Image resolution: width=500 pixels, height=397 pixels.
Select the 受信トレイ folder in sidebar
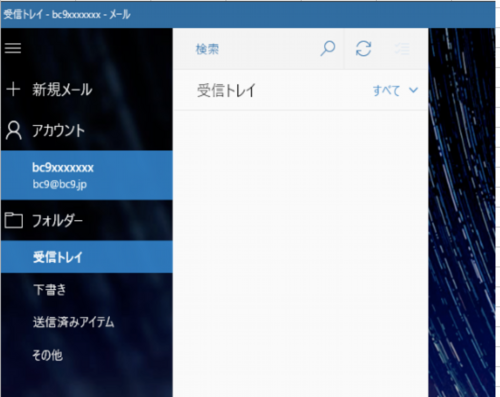point(87,257)
